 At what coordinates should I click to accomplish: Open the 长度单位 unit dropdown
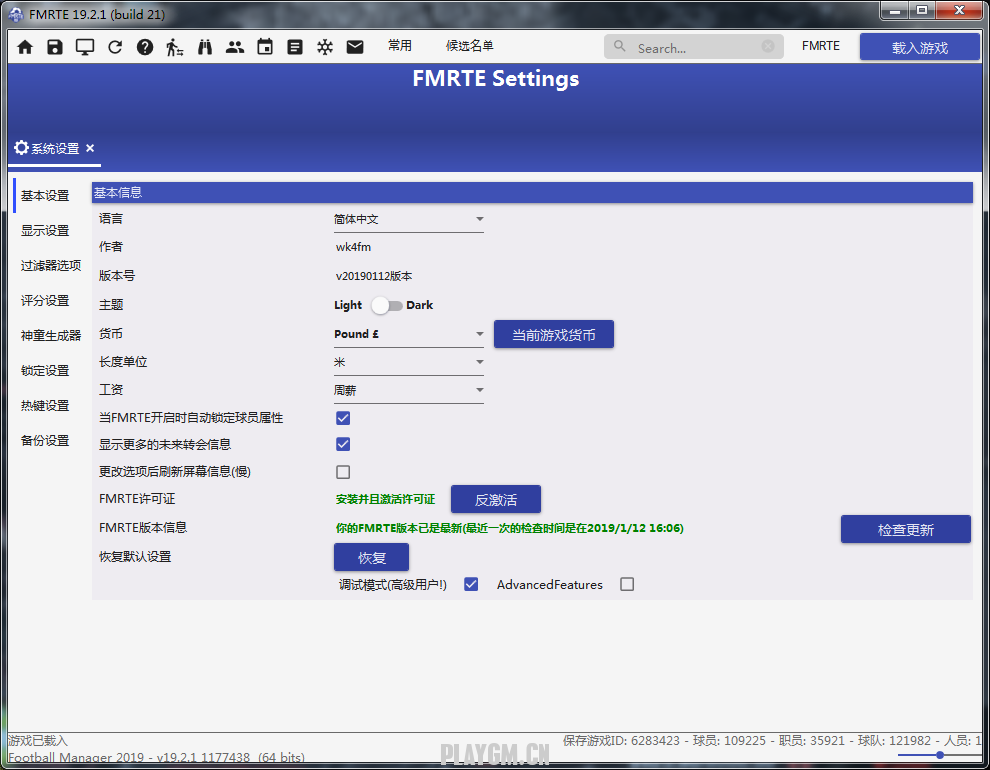pyautogui.click(x=409, y=363)
